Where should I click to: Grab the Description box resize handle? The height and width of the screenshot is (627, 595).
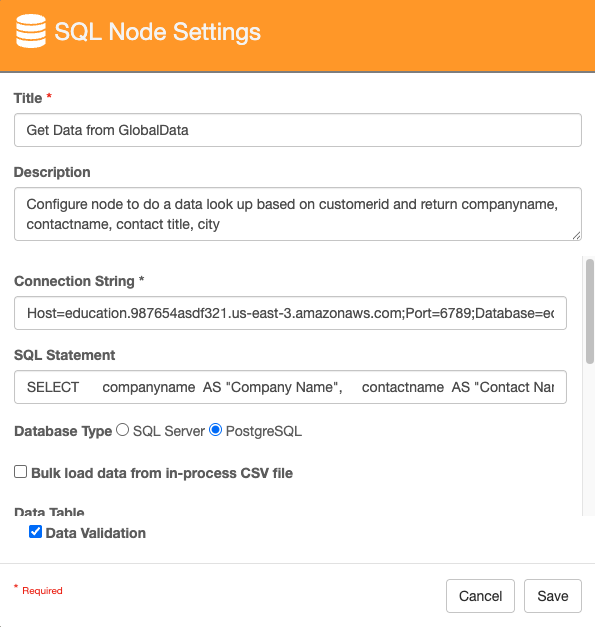[x=576, y=236]
